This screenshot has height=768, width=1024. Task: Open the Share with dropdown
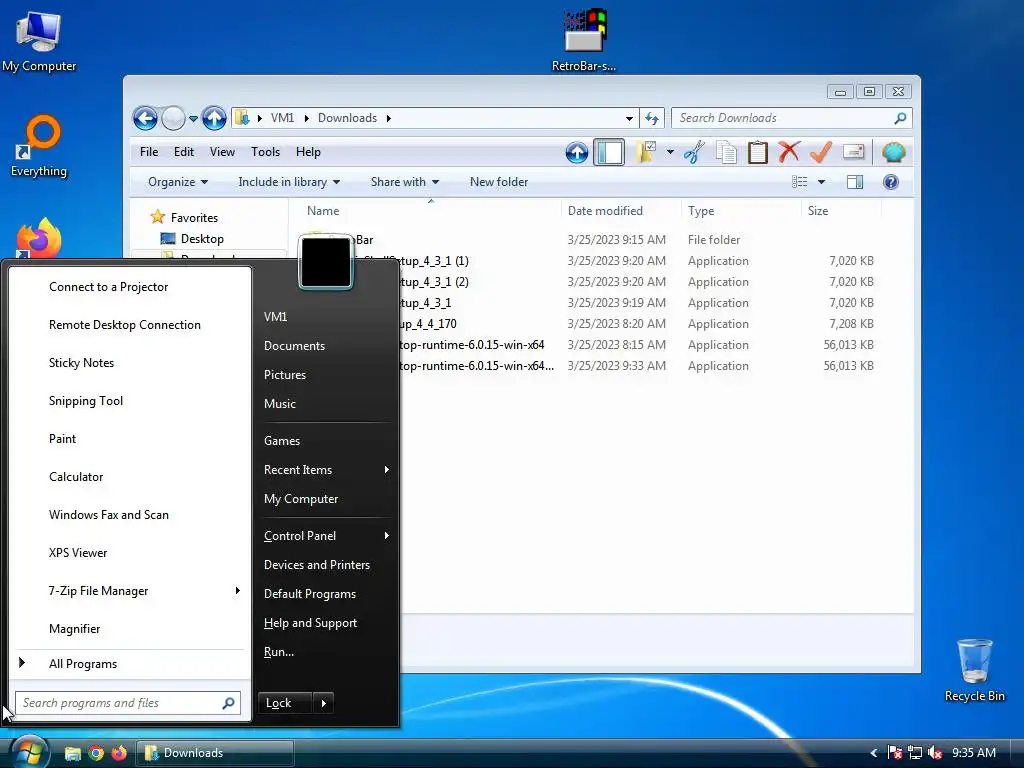point(404,182)
